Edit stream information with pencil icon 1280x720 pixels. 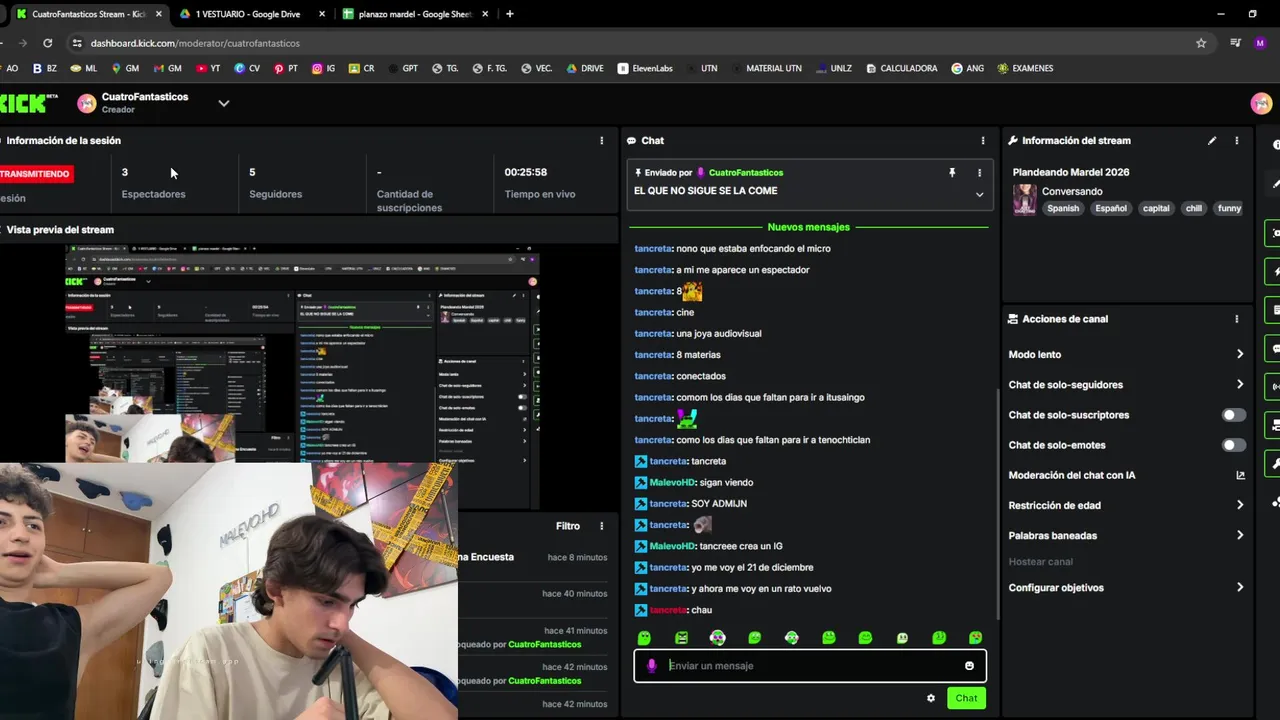point(1212,141)
